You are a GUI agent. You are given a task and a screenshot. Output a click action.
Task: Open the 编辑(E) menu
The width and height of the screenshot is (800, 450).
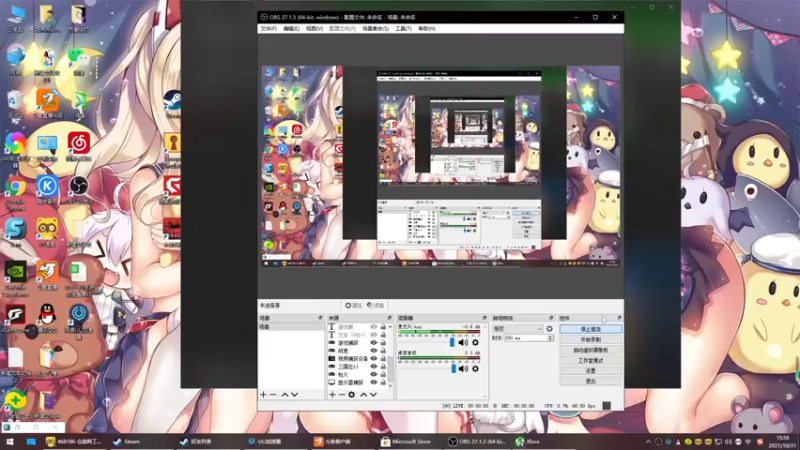pyautogui.click(x=291, y=29)
